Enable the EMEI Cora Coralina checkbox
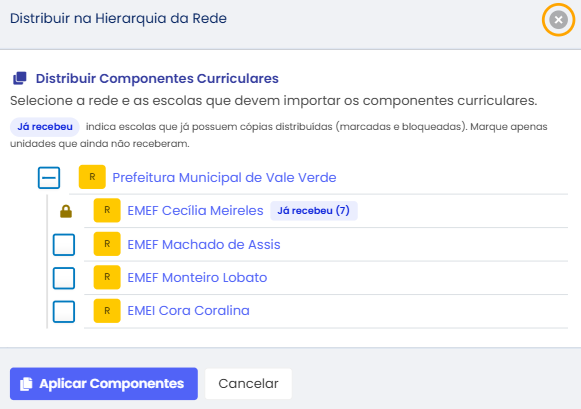 click(64, 311)
